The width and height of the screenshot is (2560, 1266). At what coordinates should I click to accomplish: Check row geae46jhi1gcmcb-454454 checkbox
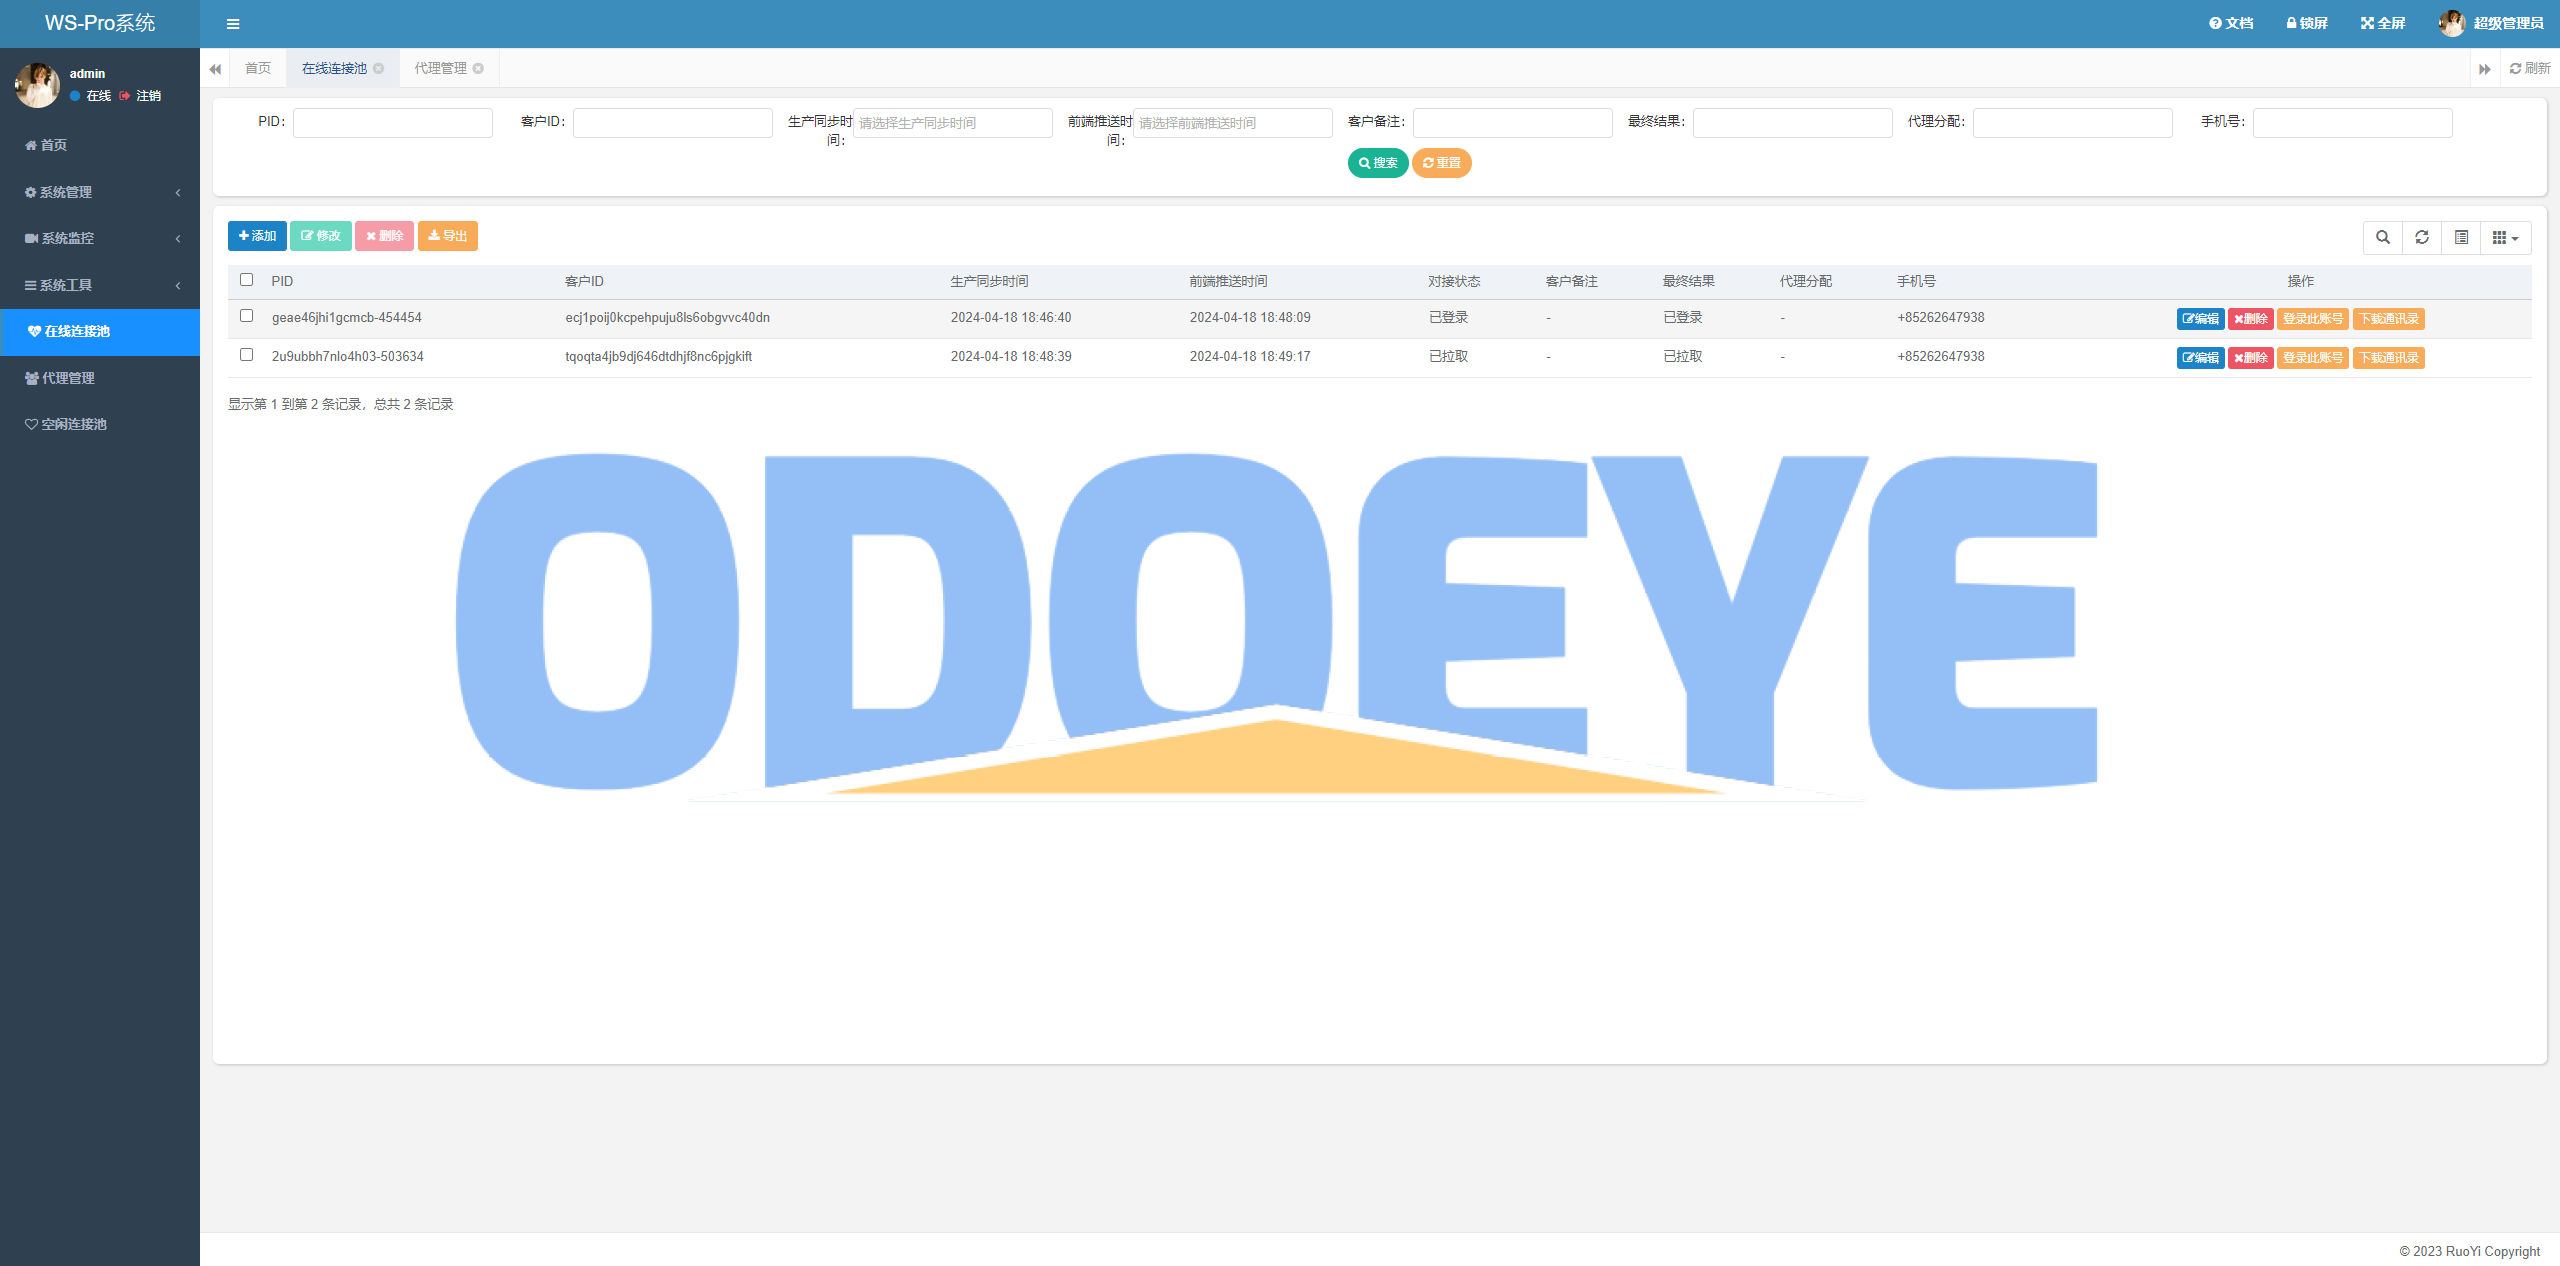[x=246, y=316]
